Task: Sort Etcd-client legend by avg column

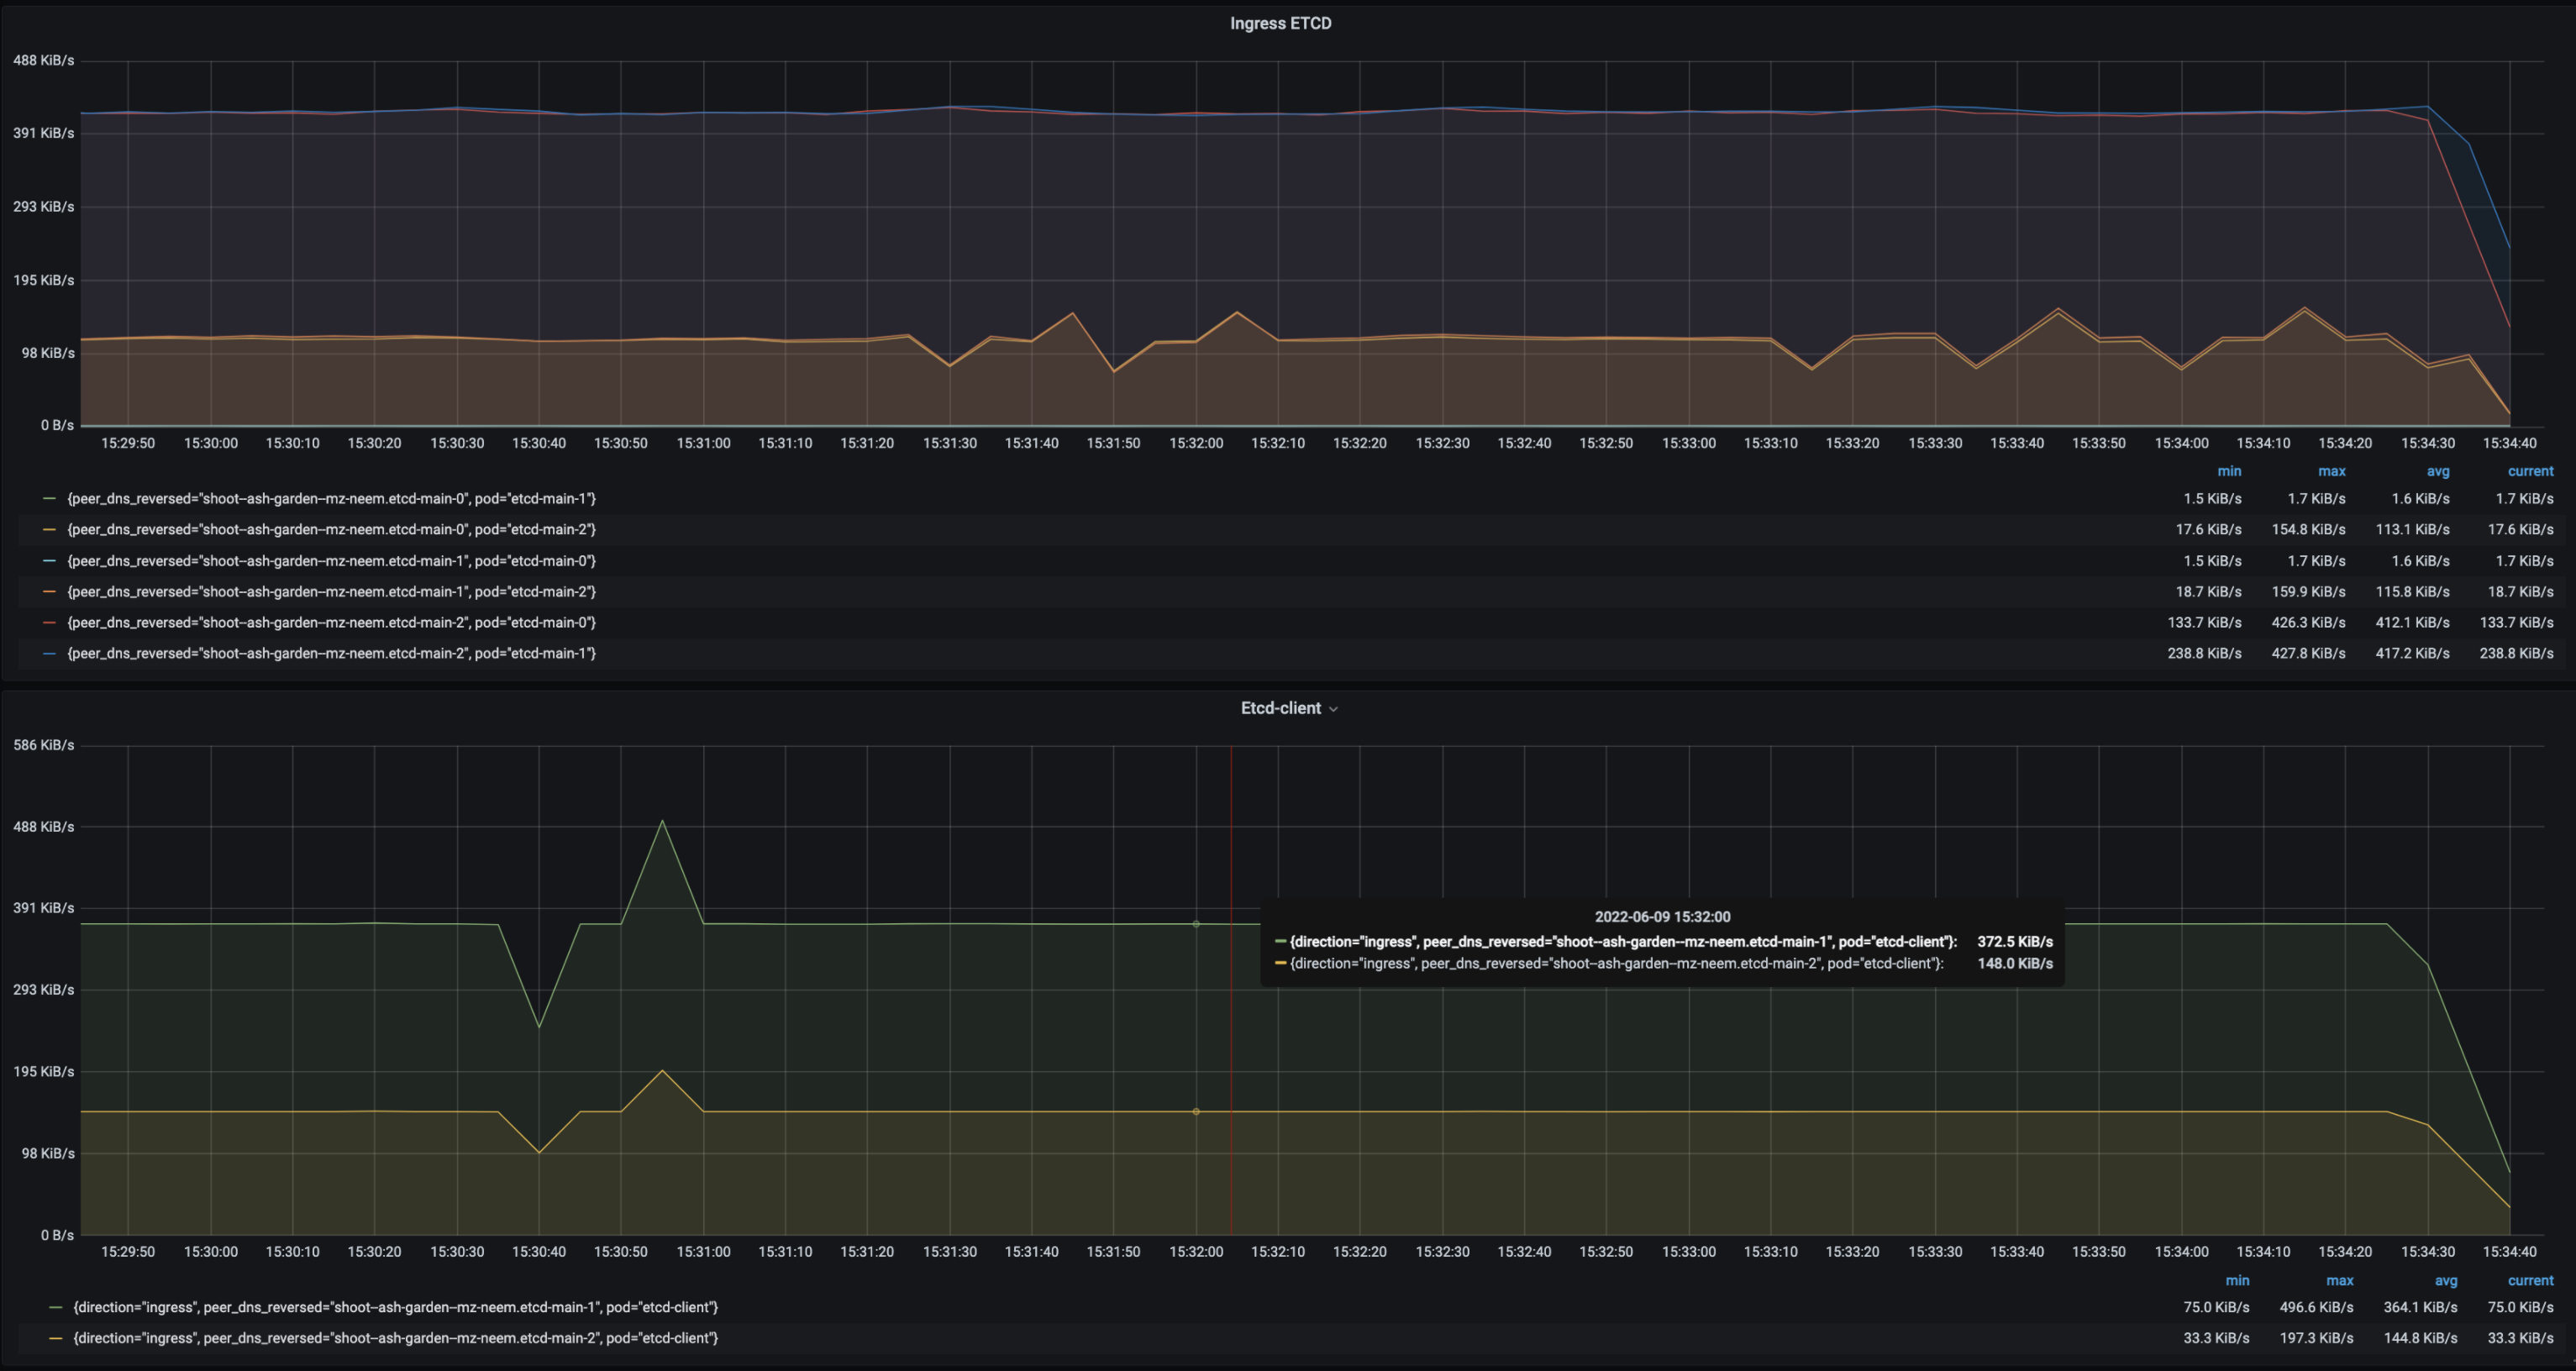Action: (2445, 1280)
